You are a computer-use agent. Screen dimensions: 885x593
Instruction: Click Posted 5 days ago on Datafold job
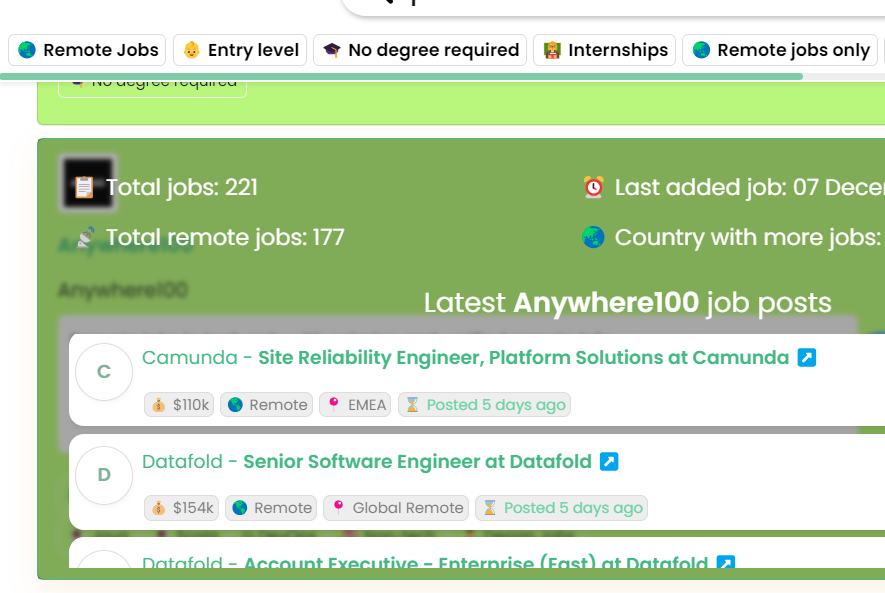coord(562,508)
